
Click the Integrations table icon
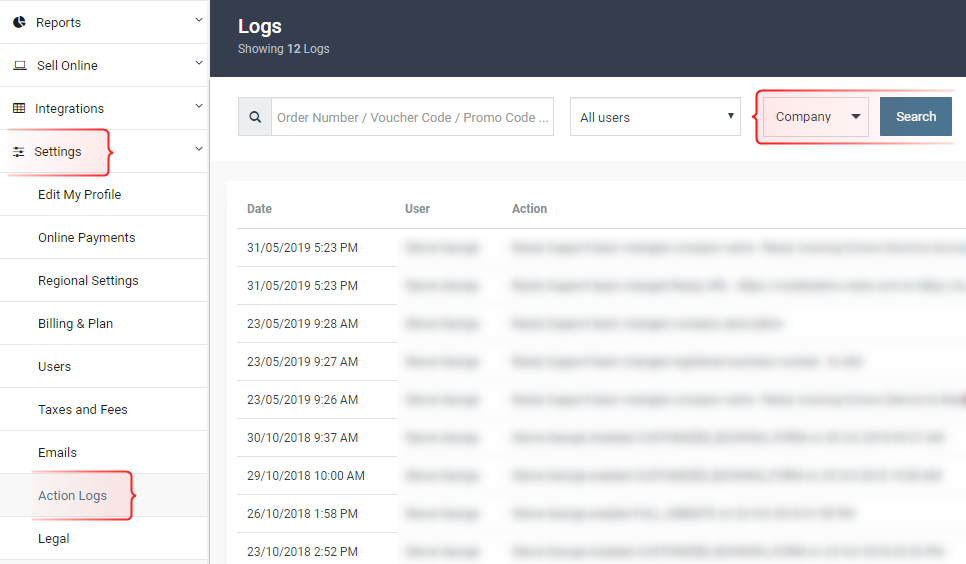click(x=19, y=108)
